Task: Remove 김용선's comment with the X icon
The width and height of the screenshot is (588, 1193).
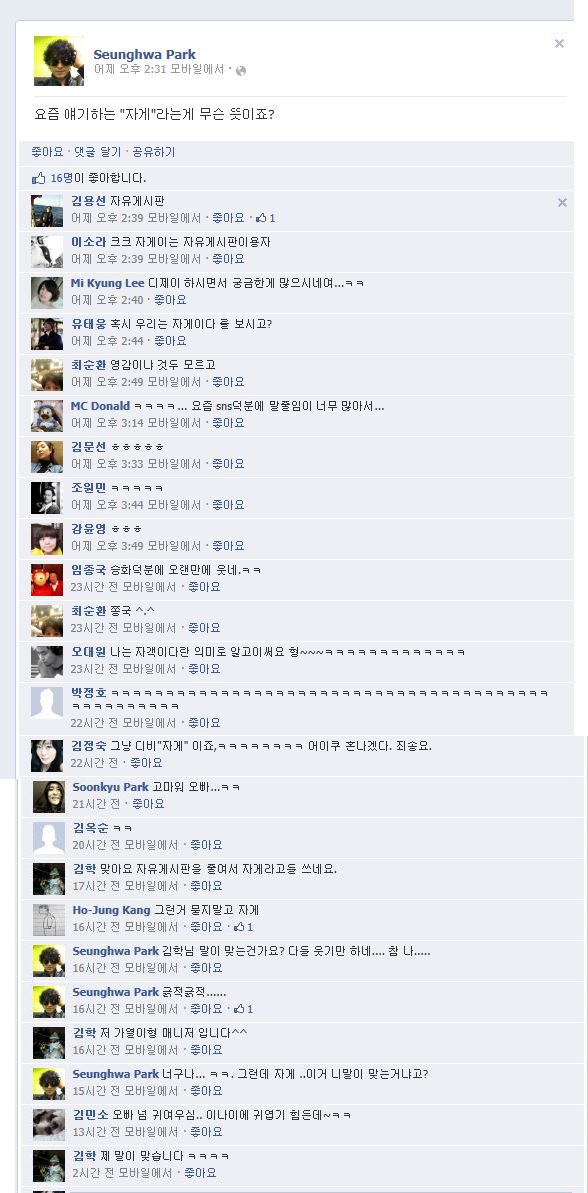Action: 562,202
